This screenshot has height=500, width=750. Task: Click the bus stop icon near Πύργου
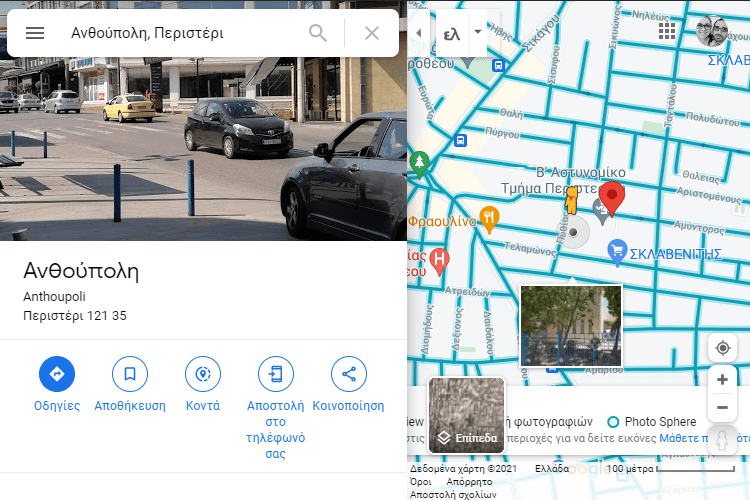(460, 140)
